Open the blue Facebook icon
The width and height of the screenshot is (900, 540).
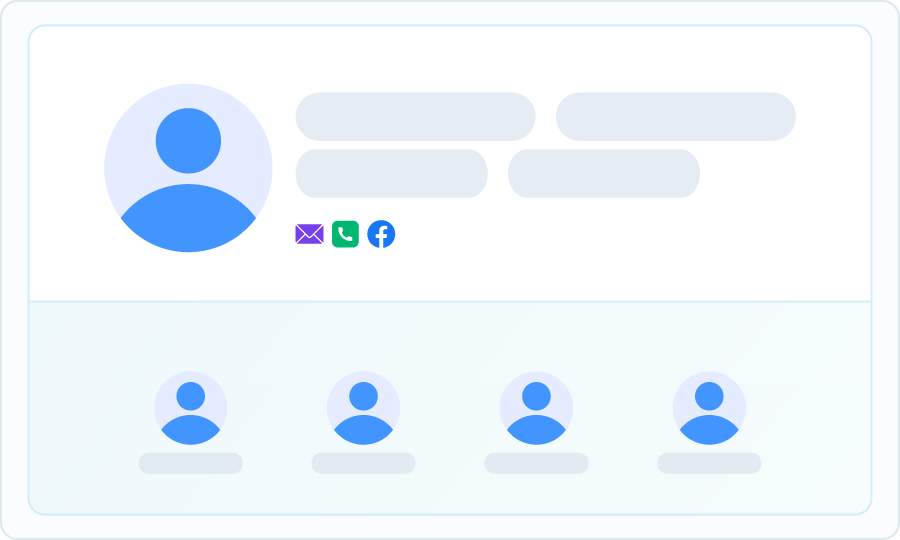click(381, 234)
